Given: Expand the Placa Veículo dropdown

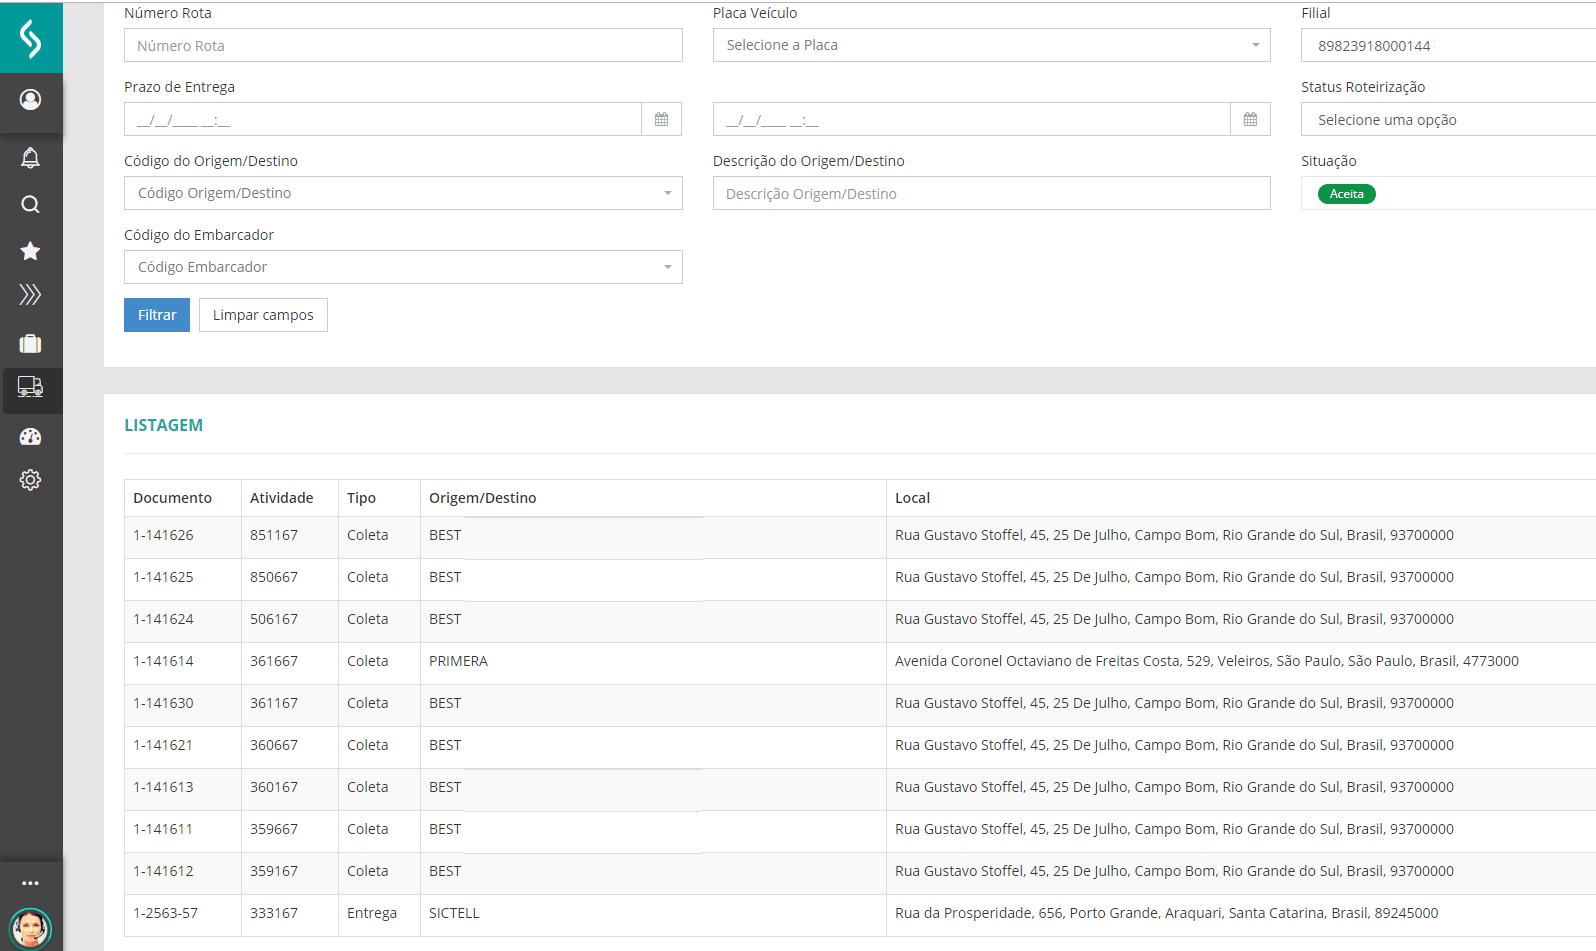Looking at the screenshot, I should [991, 45].
